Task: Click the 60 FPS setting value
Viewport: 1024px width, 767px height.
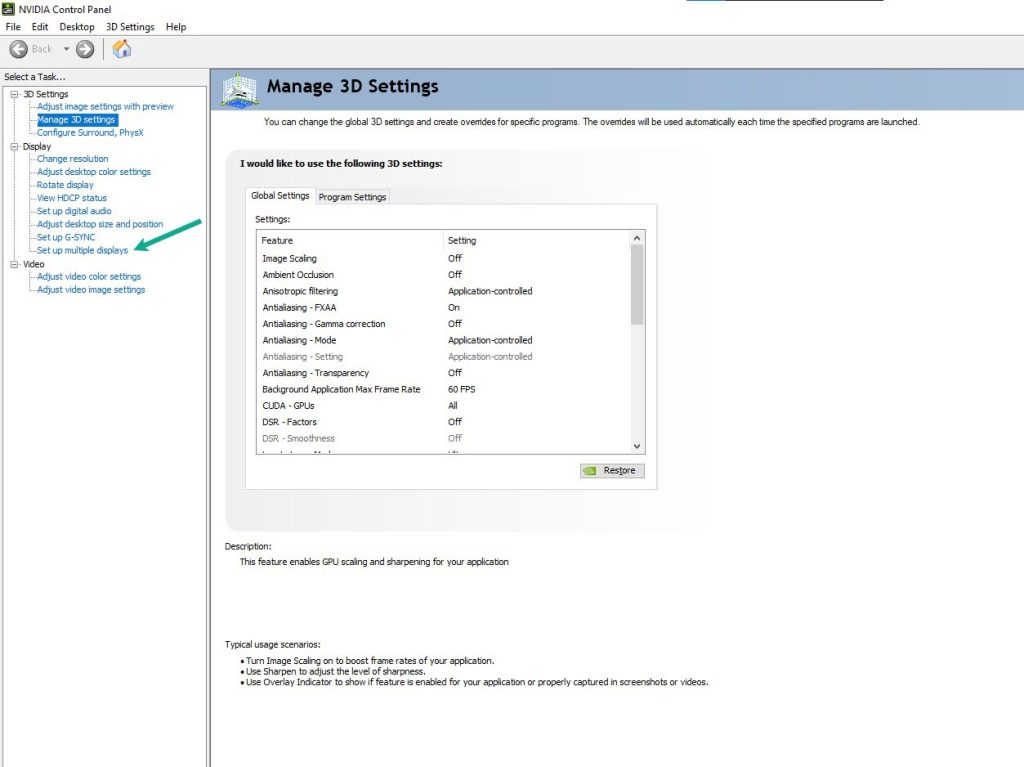Action: (462, 389)
